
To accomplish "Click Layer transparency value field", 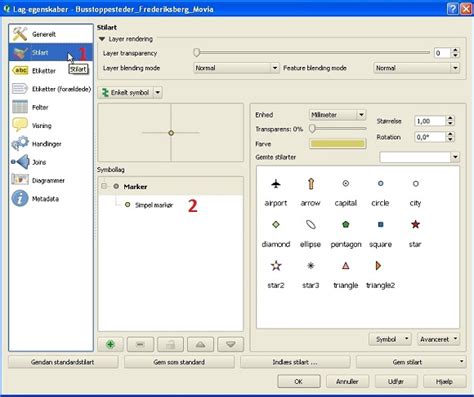I will point(442,53).
